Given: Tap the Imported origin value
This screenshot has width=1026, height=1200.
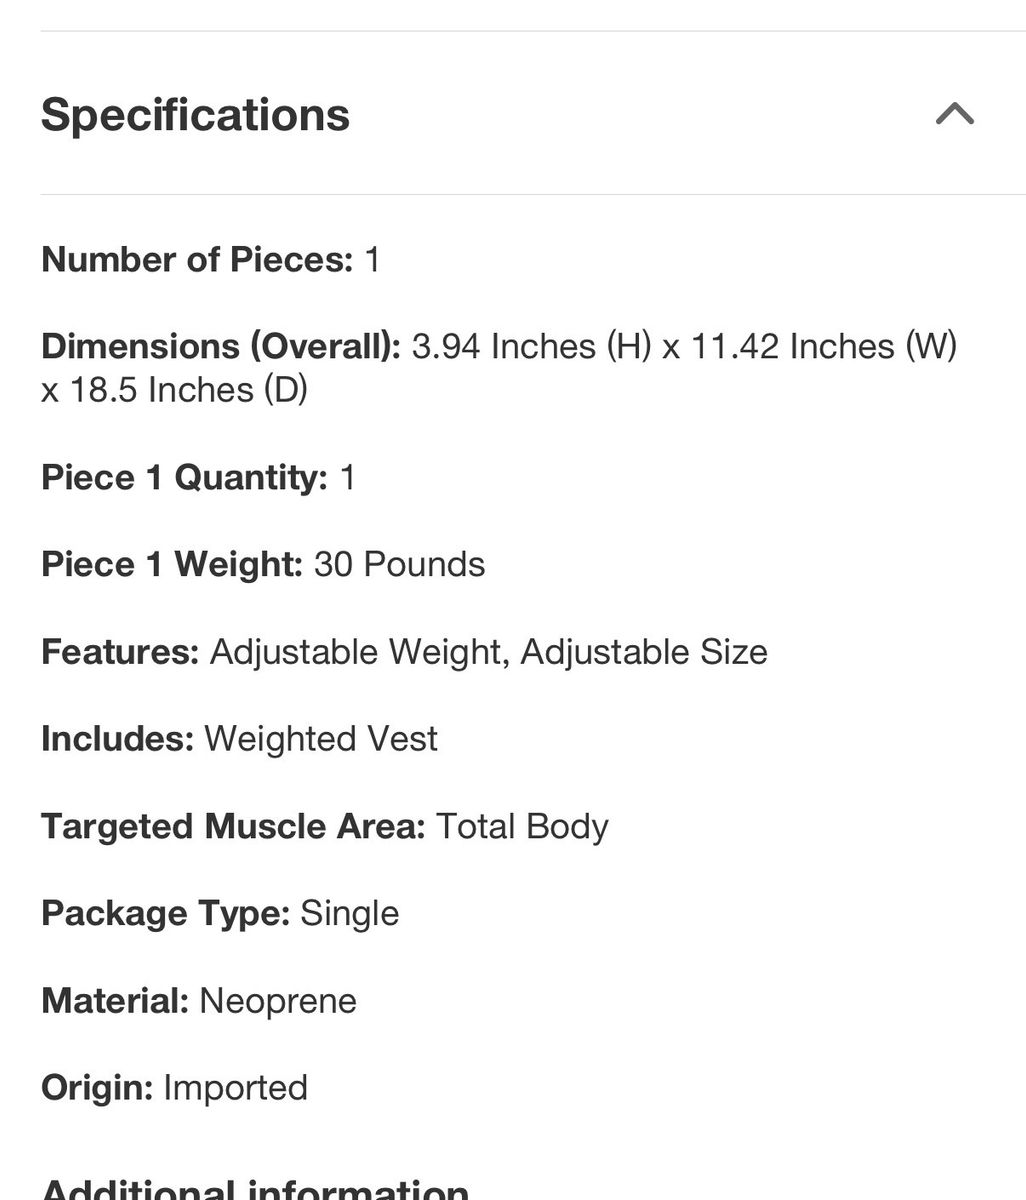Looking at the screenshot, I should (235, 1087).
